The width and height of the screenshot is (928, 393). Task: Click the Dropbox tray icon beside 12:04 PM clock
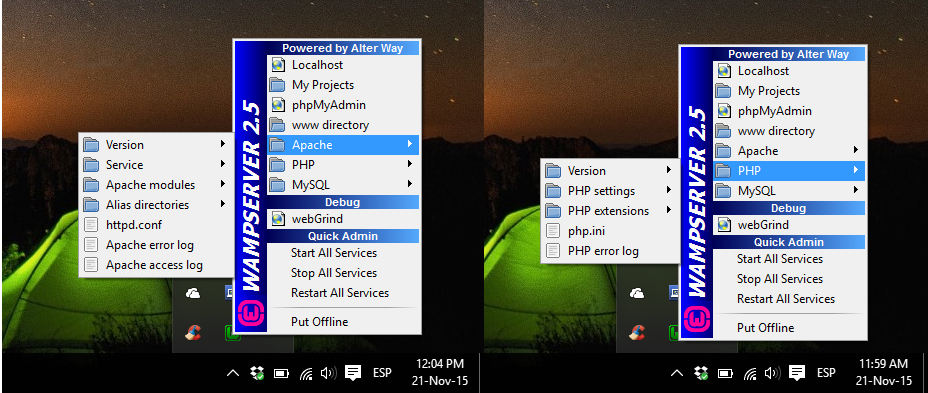[257, 373]
